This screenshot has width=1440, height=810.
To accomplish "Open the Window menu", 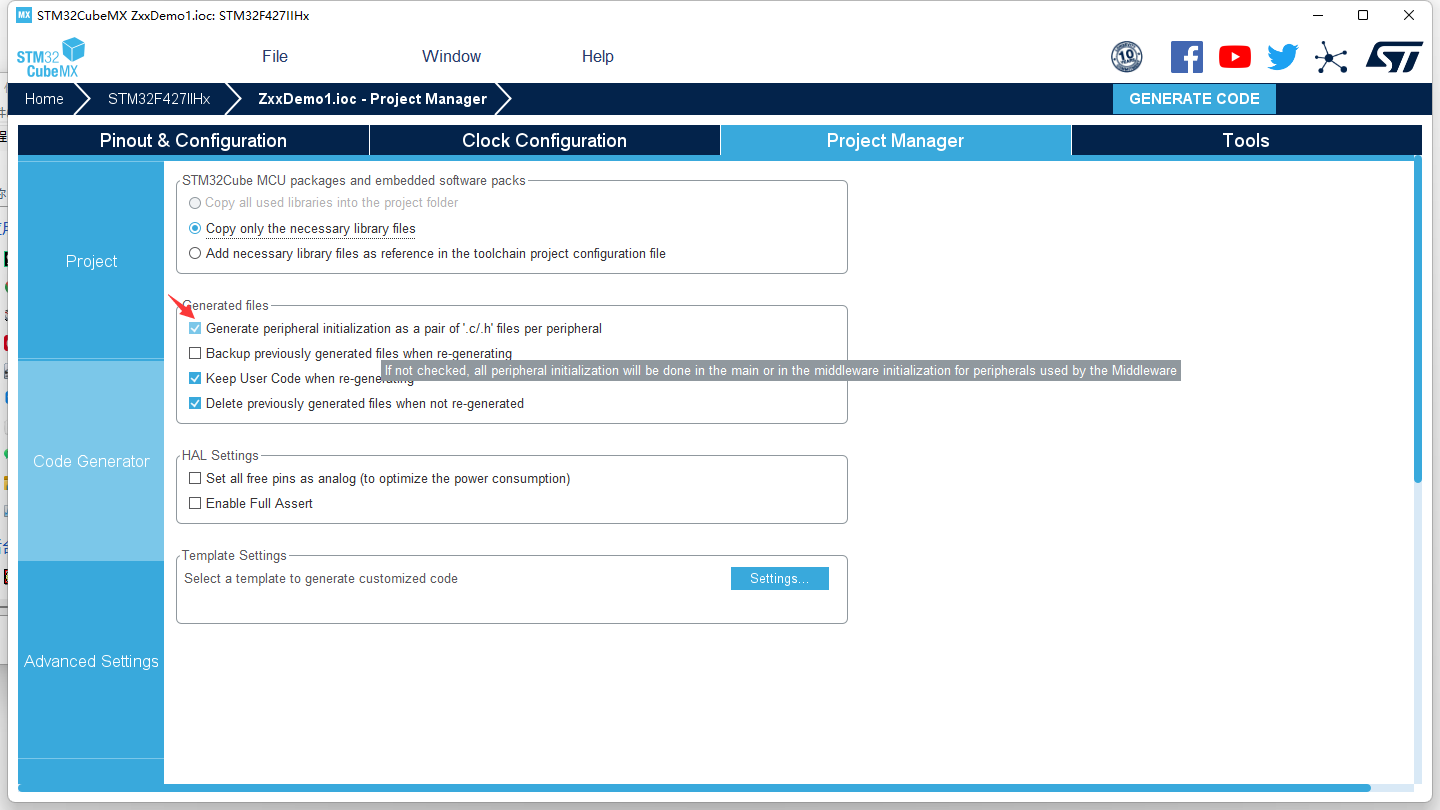I will [451, 56].
